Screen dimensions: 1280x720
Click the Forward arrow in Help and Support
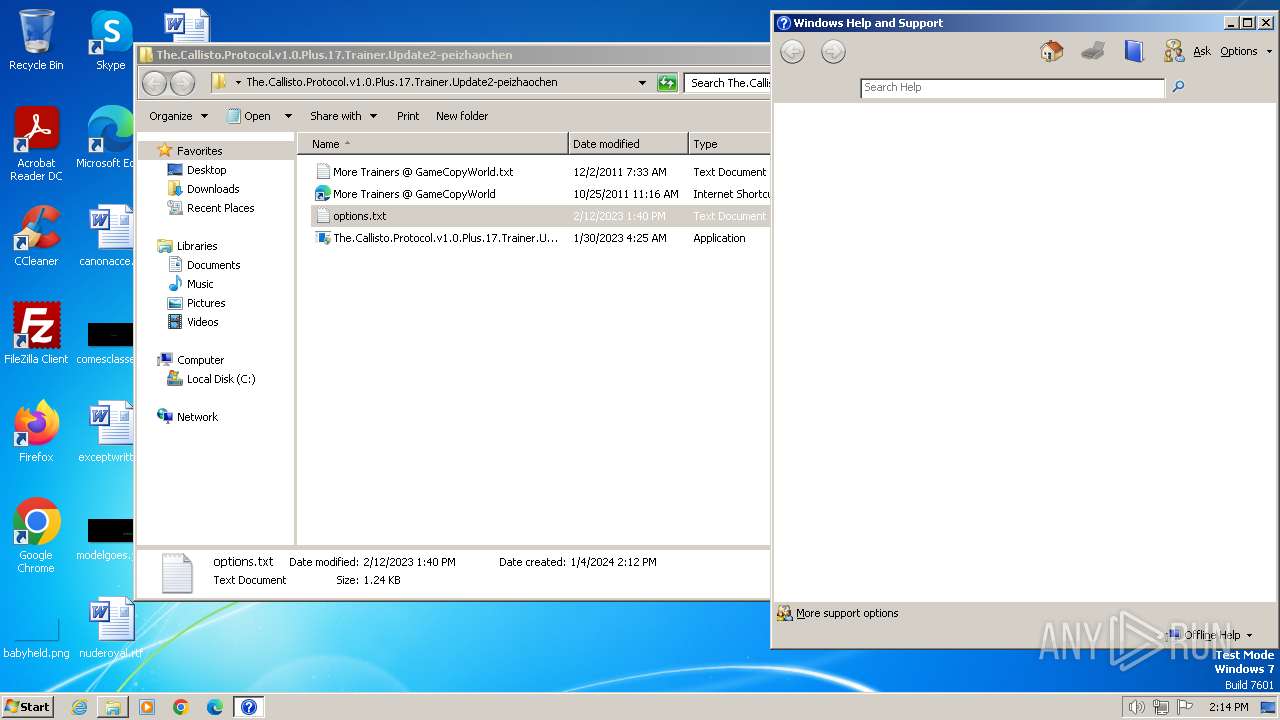pyautogui.click(x=833, y=52)
